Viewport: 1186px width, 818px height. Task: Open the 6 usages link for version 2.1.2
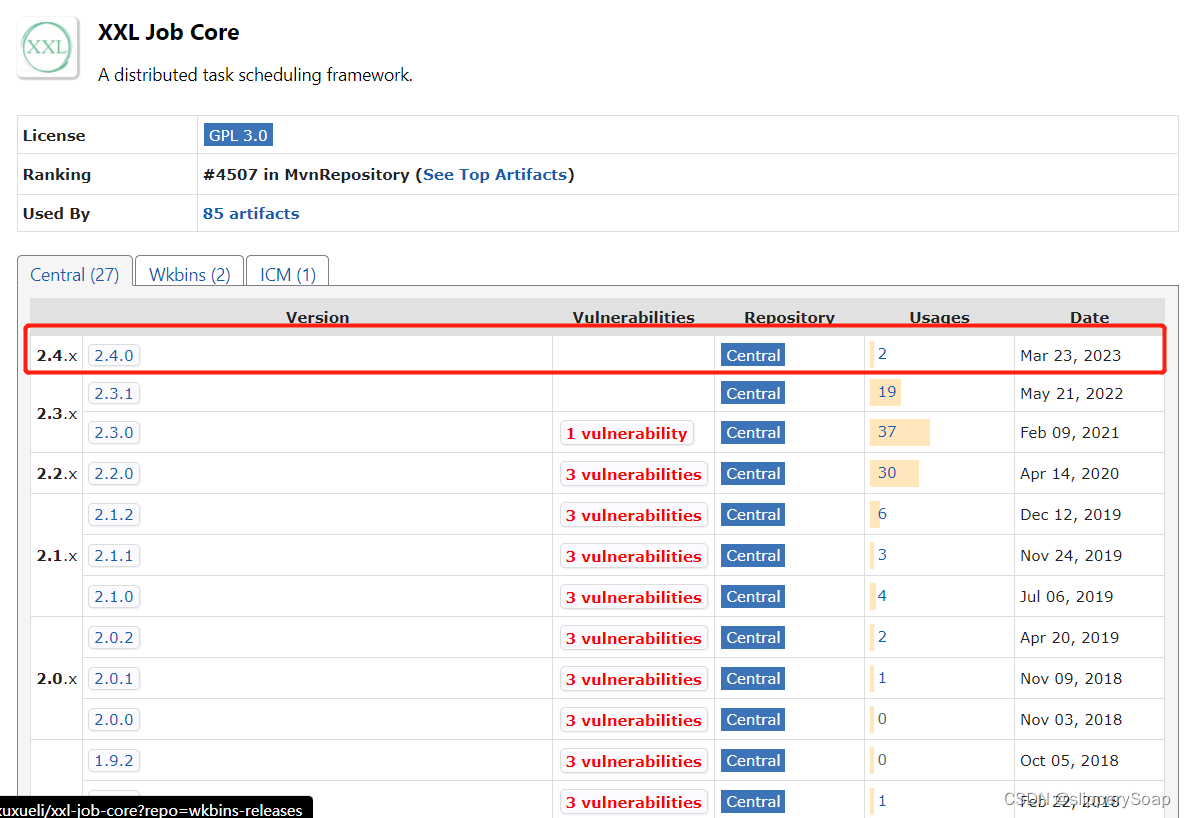pos(882,514)
